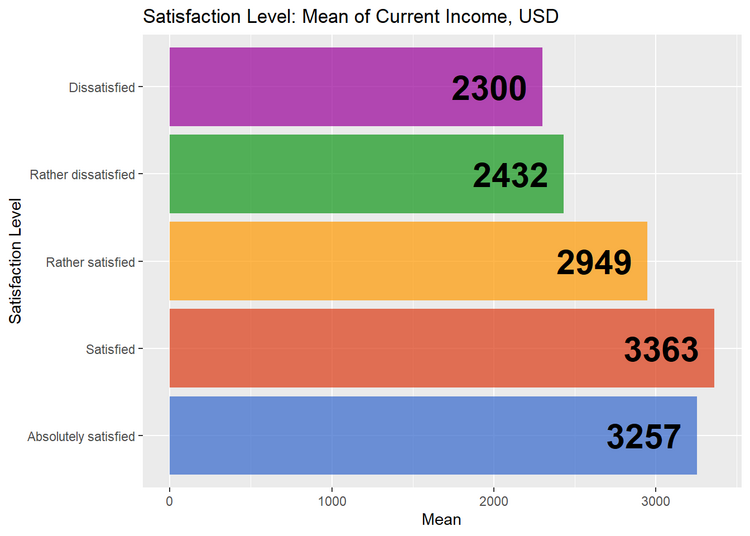Image resolution: width=750 pixels, height=536 pixels.
Task: Select the 'Rather dissatisfied' axis label
Action: [82, 175]
